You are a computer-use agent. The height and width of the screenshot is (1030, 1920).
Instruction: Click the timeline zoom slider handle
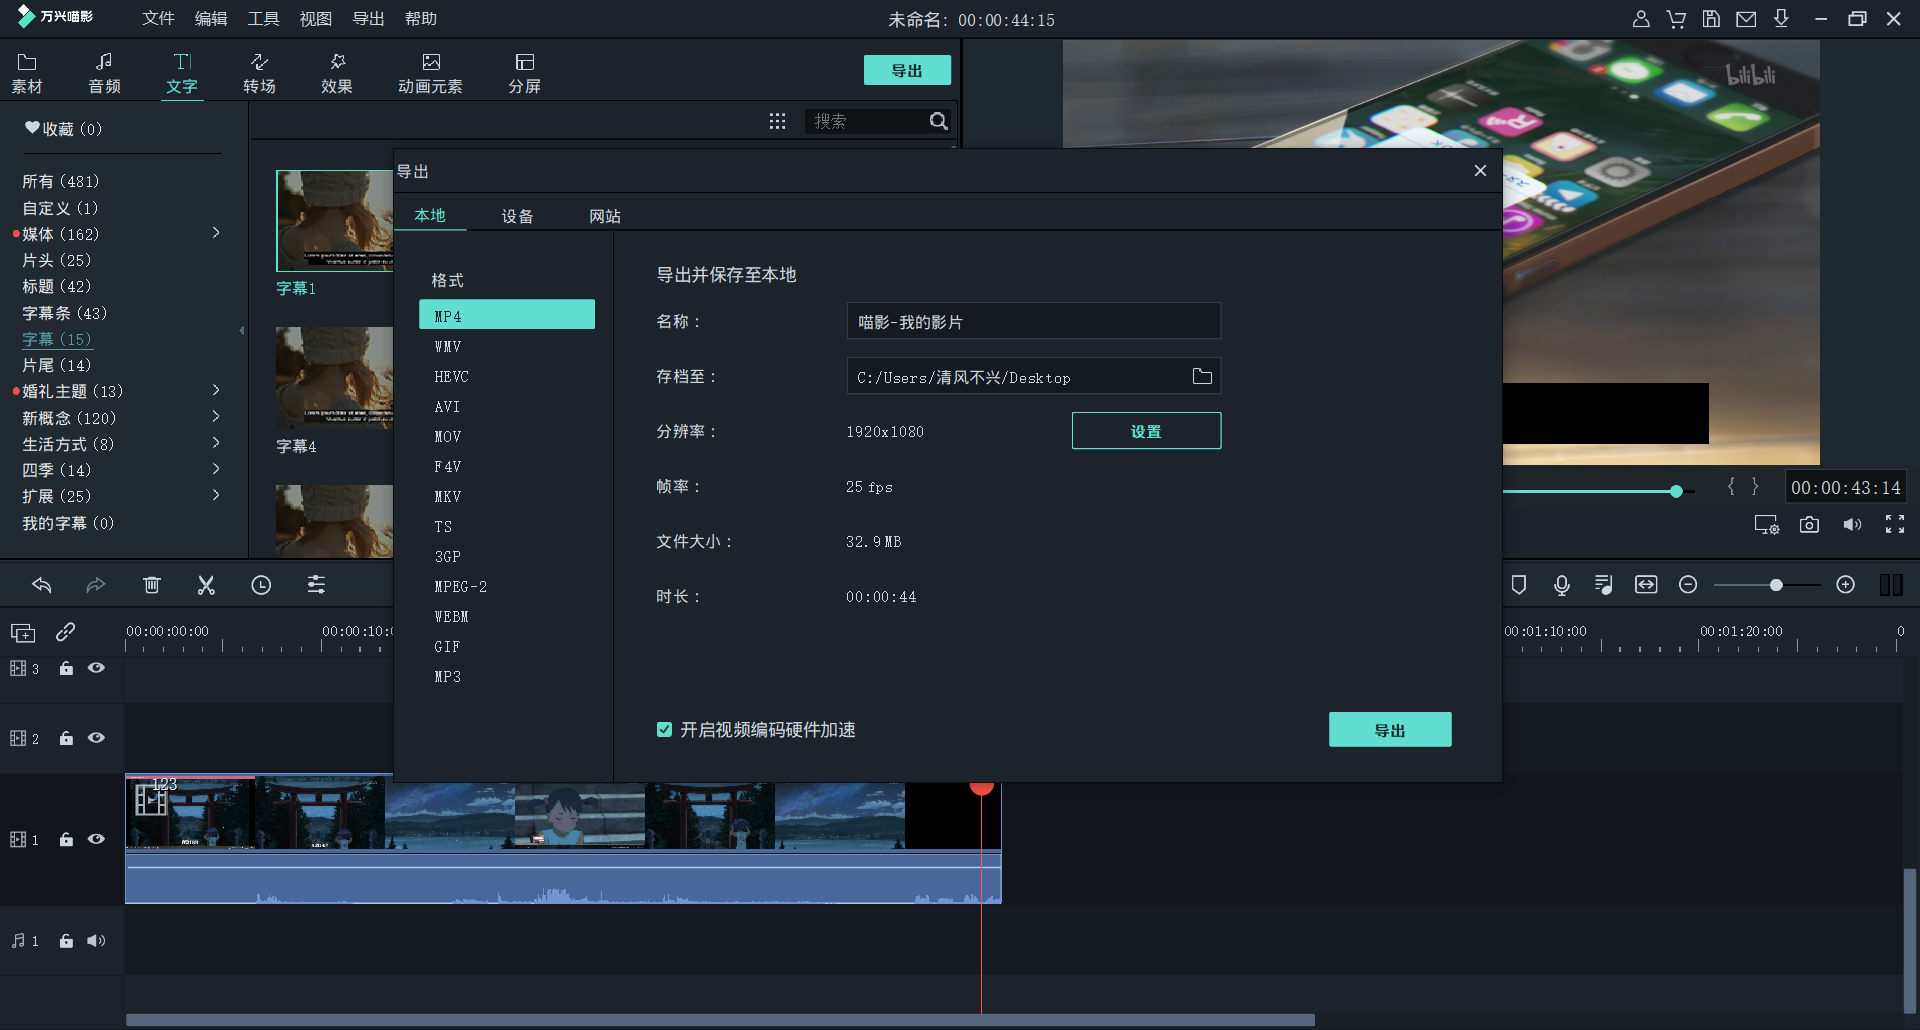(1776, 585)
